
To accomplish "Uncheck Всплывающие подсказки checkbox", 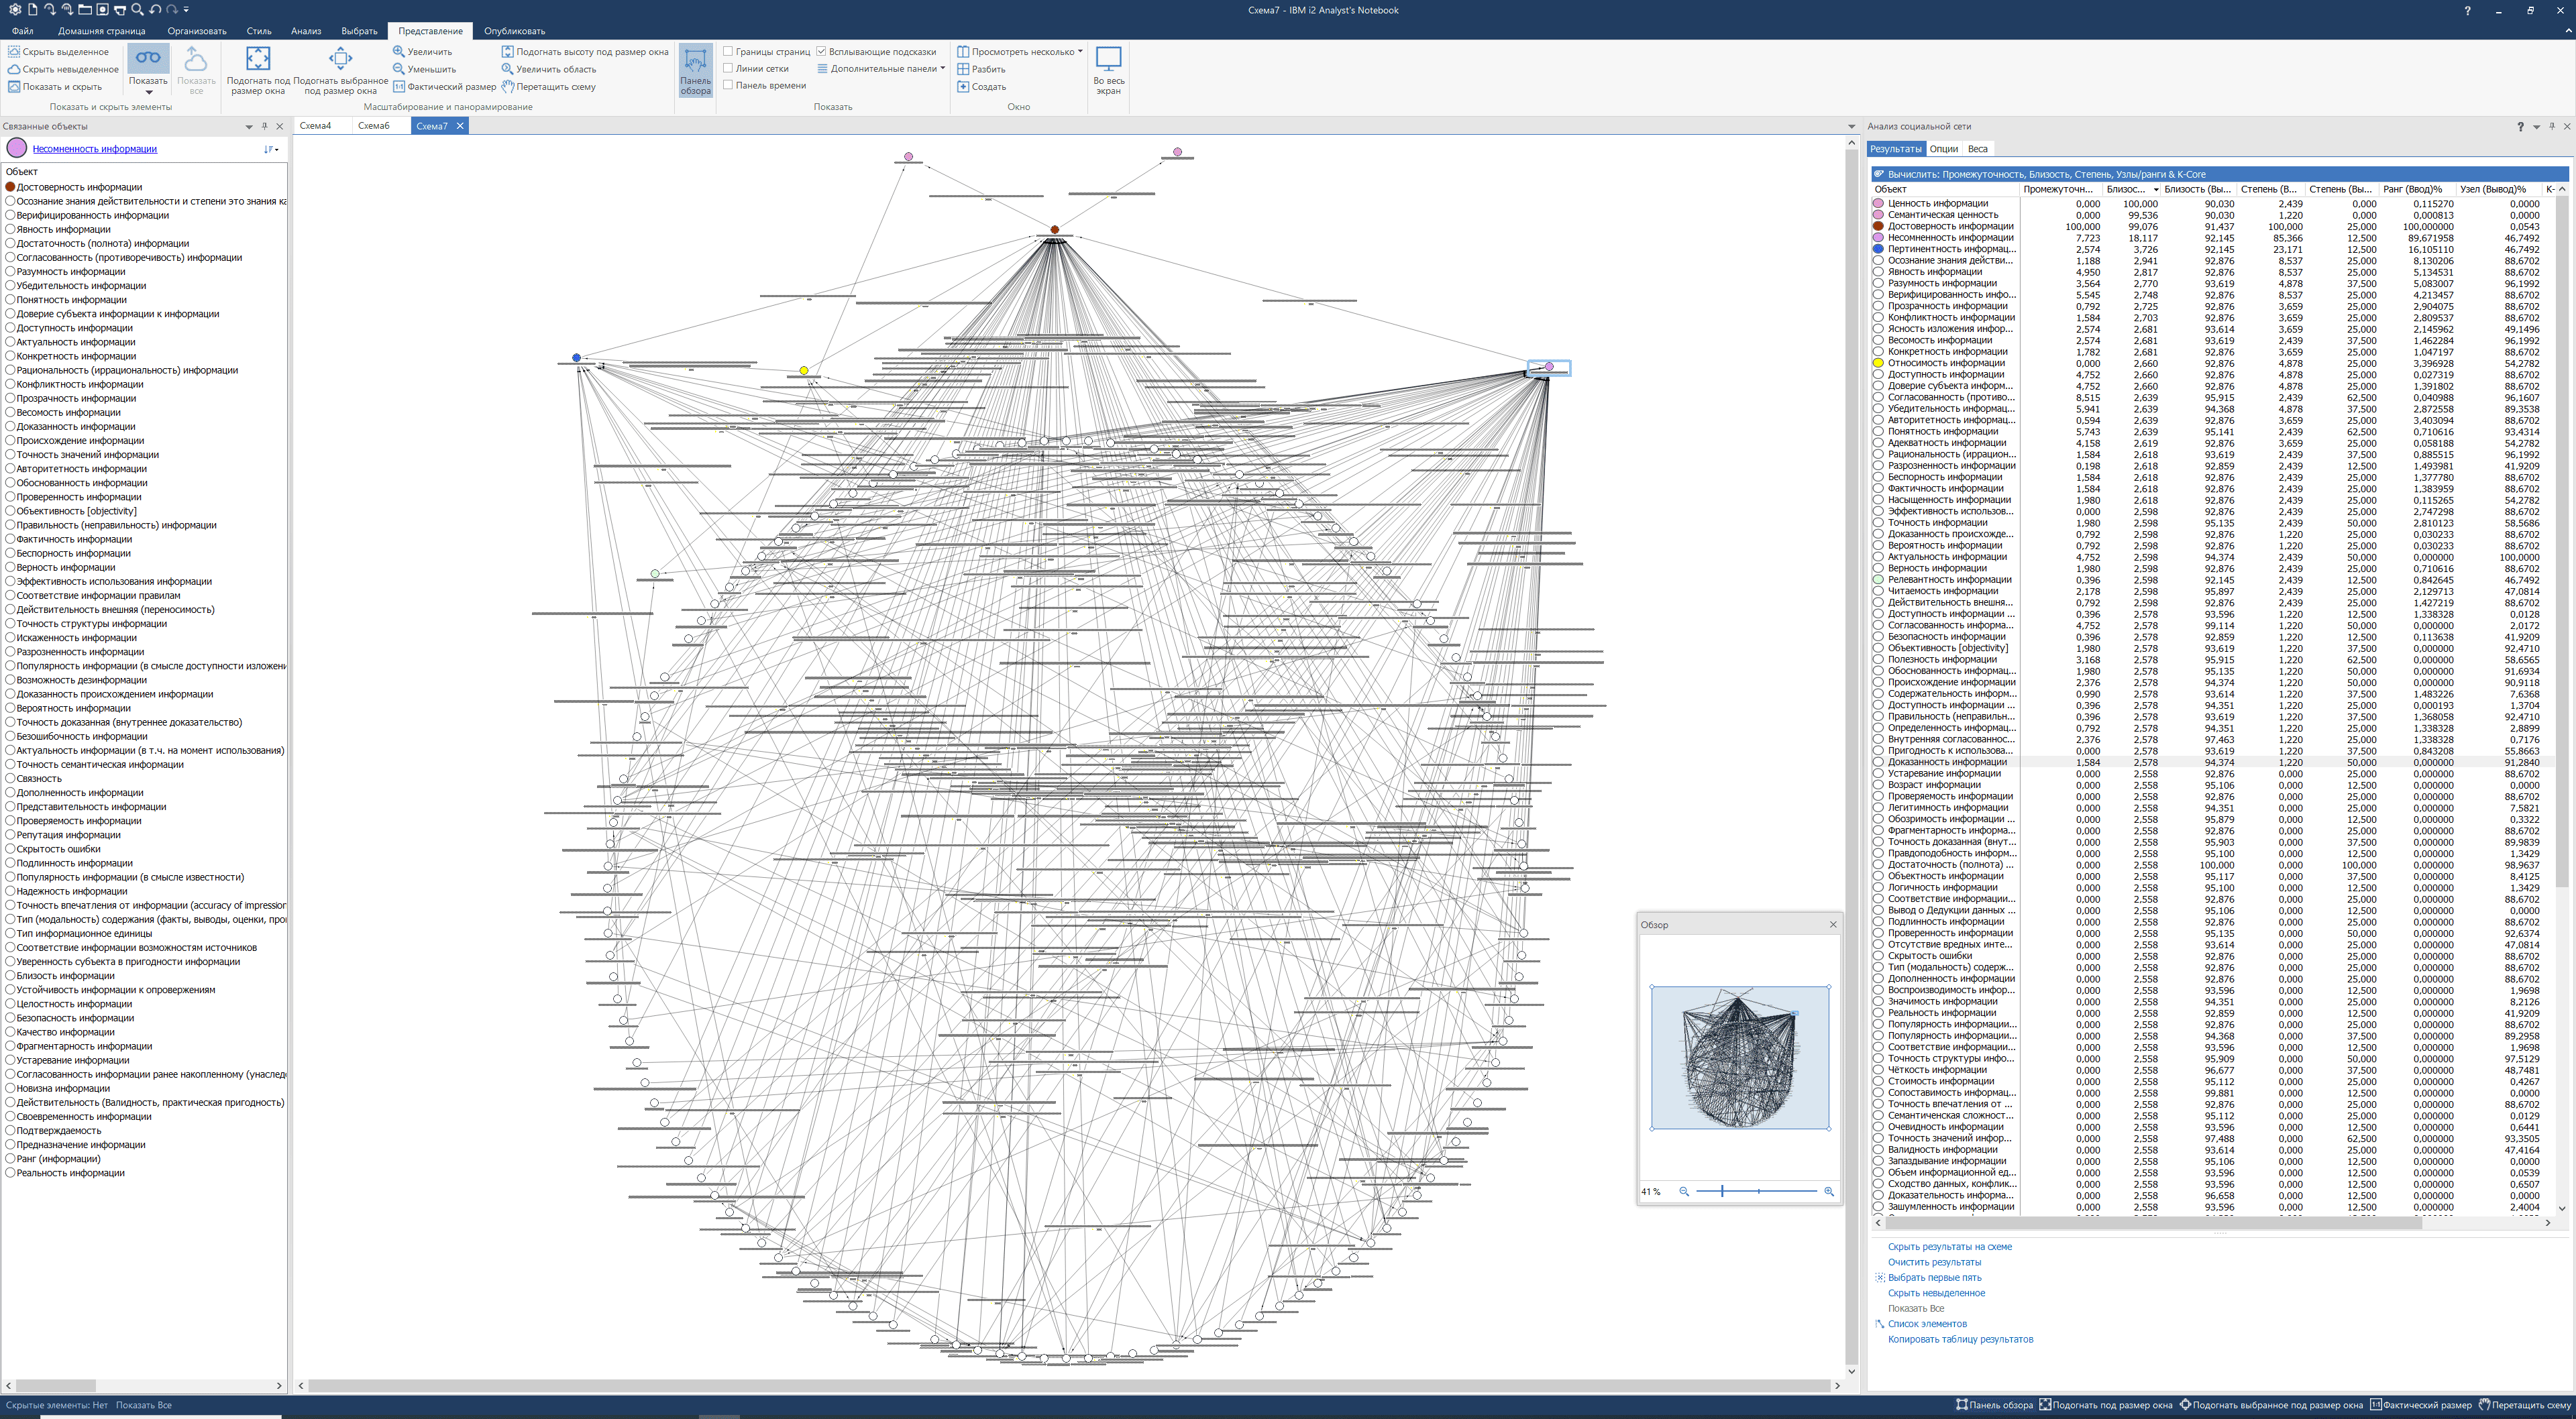I will 821,51.
